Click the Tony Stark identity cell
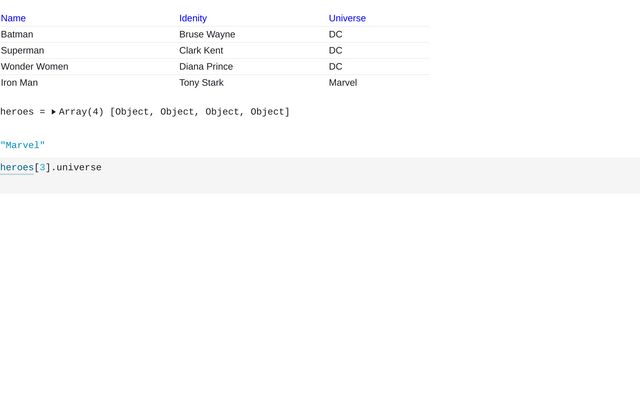 201,82
